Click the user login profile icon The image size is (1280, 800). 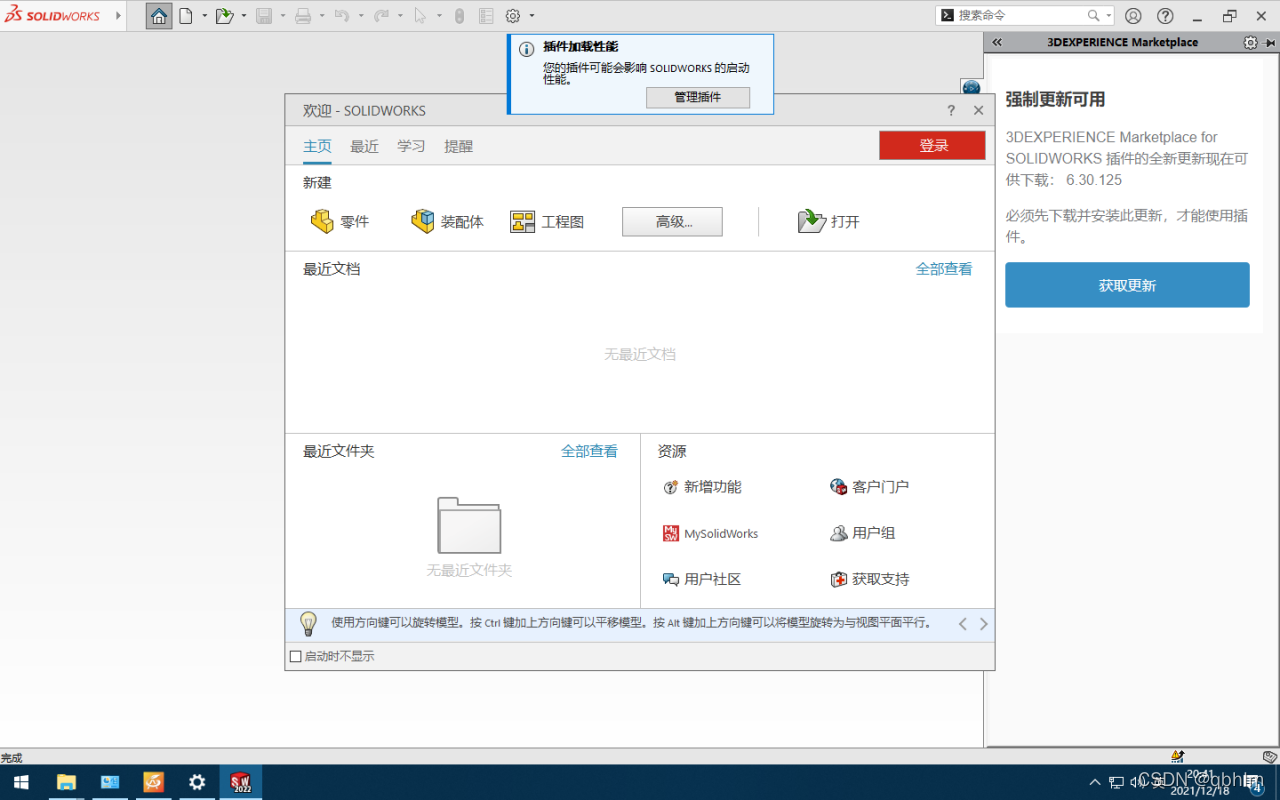point(1133,16)
